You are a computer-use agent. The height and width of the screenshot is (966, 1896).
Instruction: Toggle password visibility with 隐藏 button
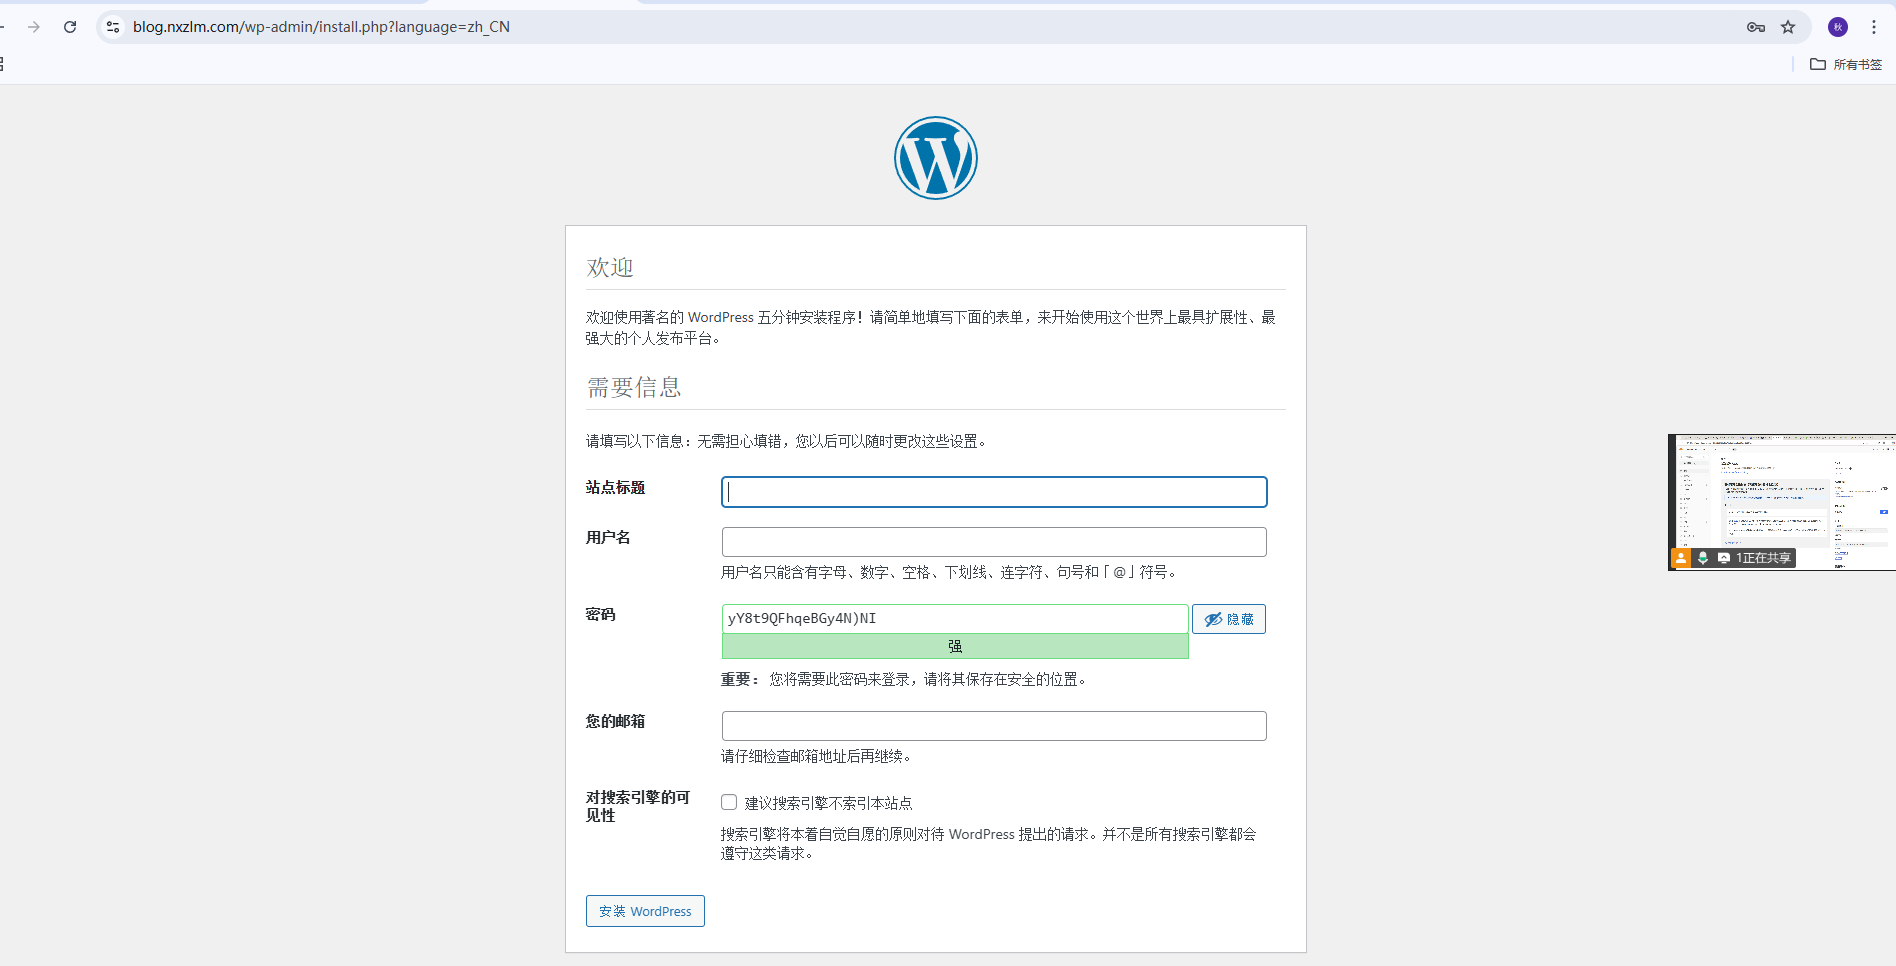1228,619
